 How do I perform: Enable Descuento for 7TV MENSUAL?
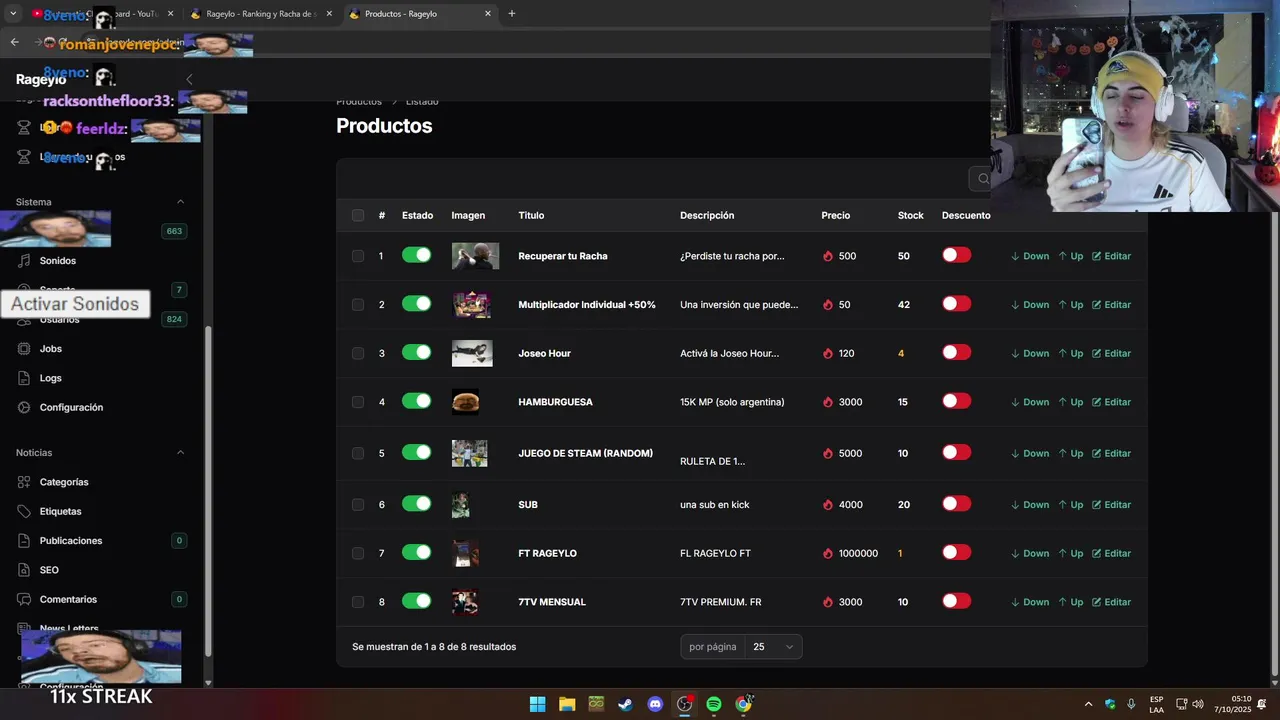pyautogui.click(x=957, y=601)
